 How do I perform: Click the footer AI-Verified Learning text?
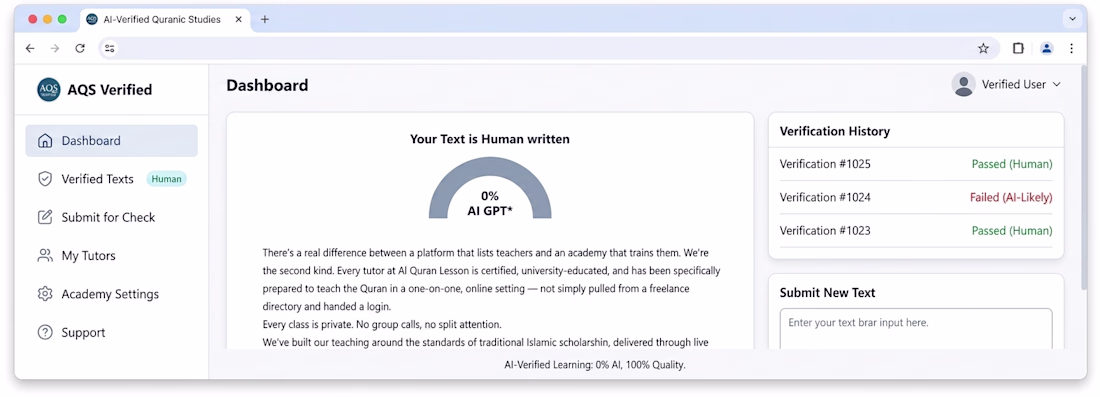point(595,365)
